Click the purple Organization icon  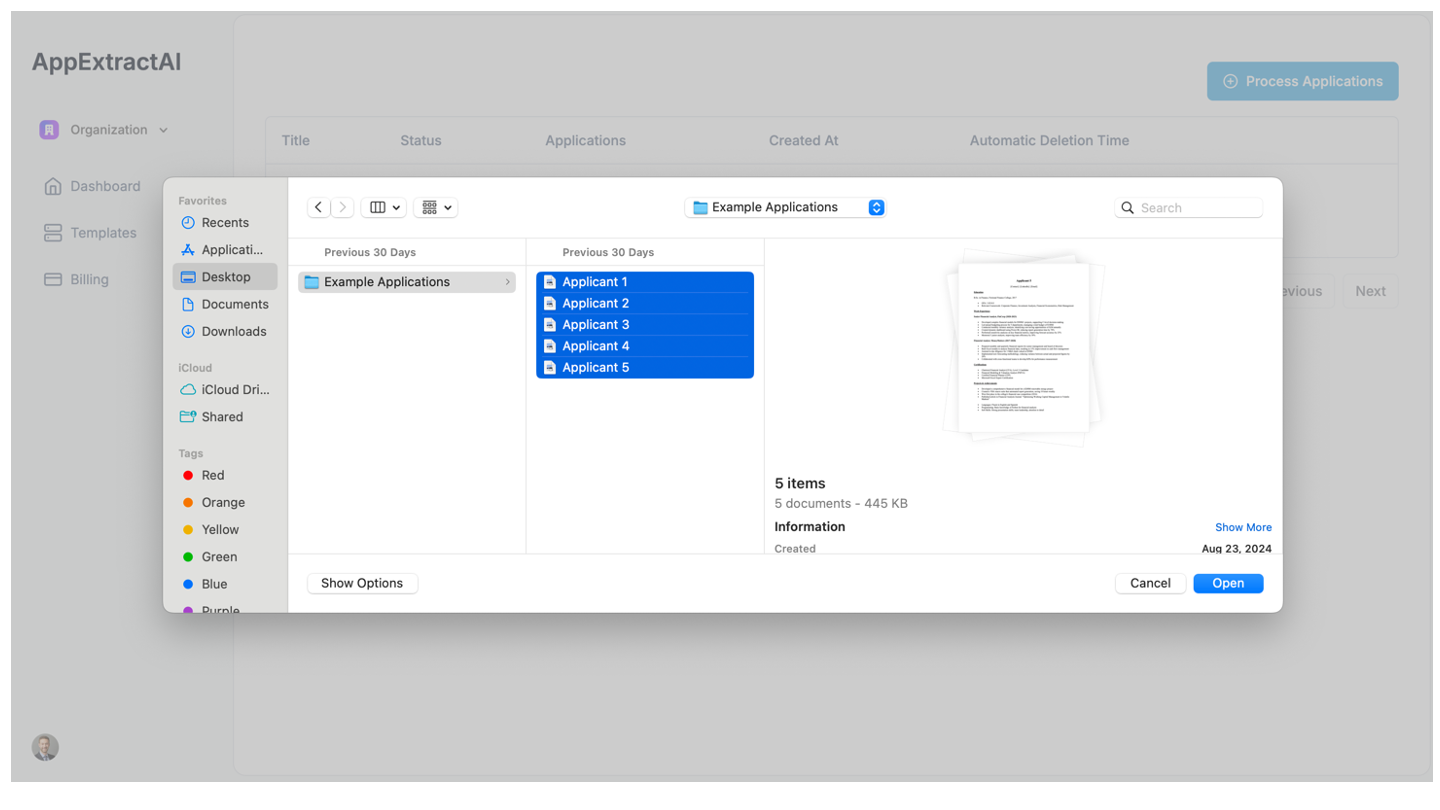click(49, 130)
